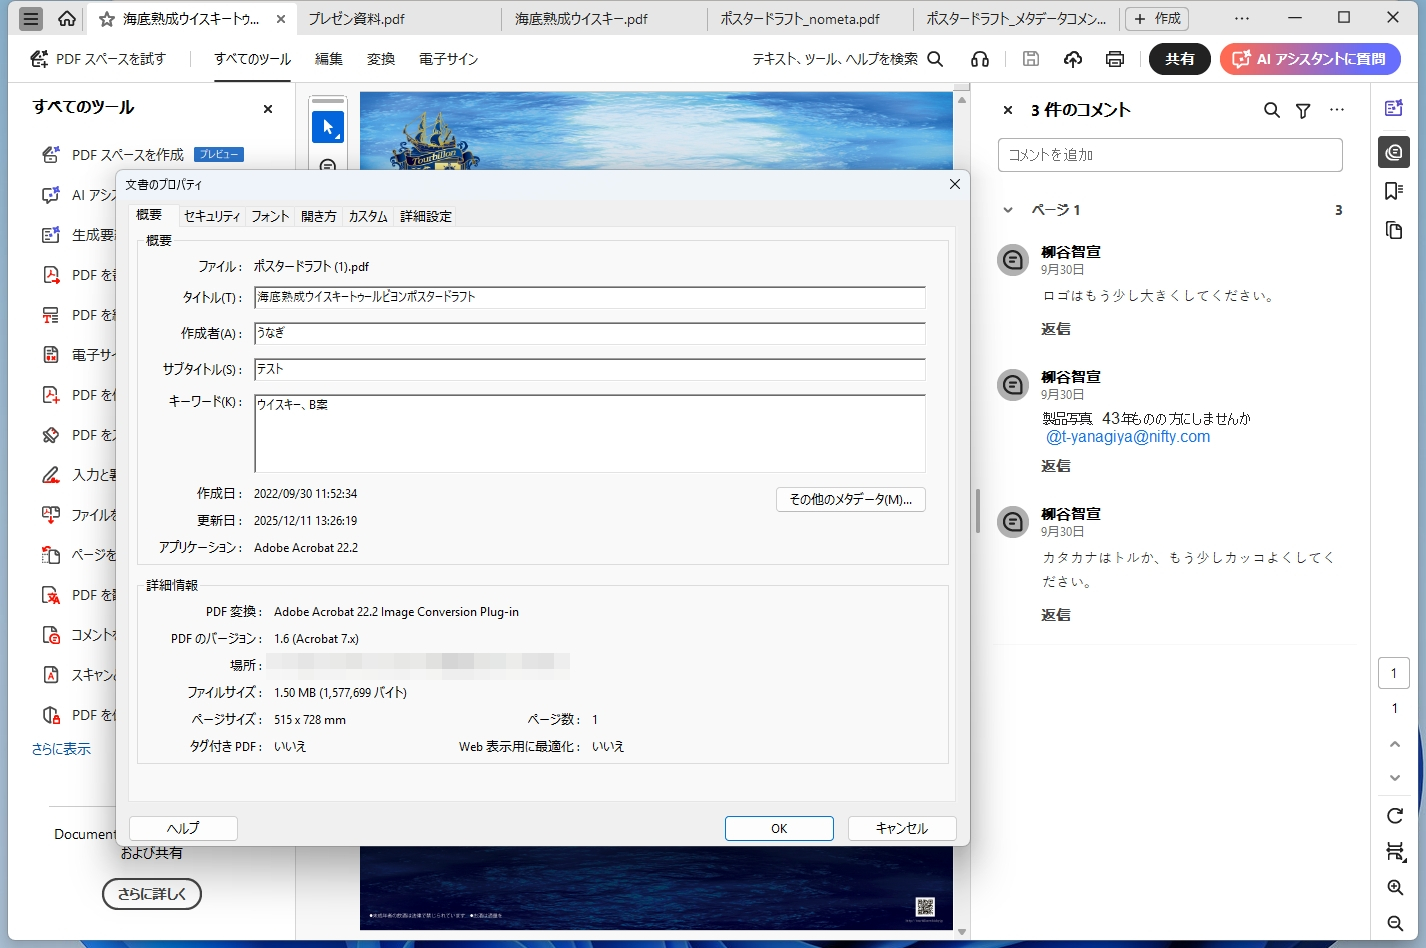Screen dimensions: 1426x948
Task: Open search with the magnifier icon
Action: tap(935, 59)
